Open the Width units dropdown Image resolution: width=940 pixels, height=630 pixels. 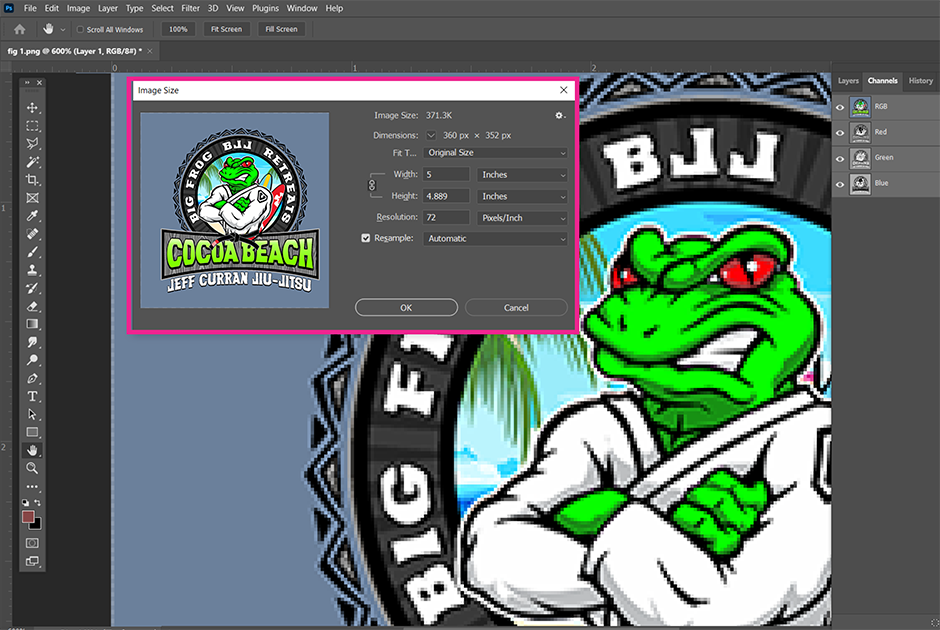pos(522,174)
